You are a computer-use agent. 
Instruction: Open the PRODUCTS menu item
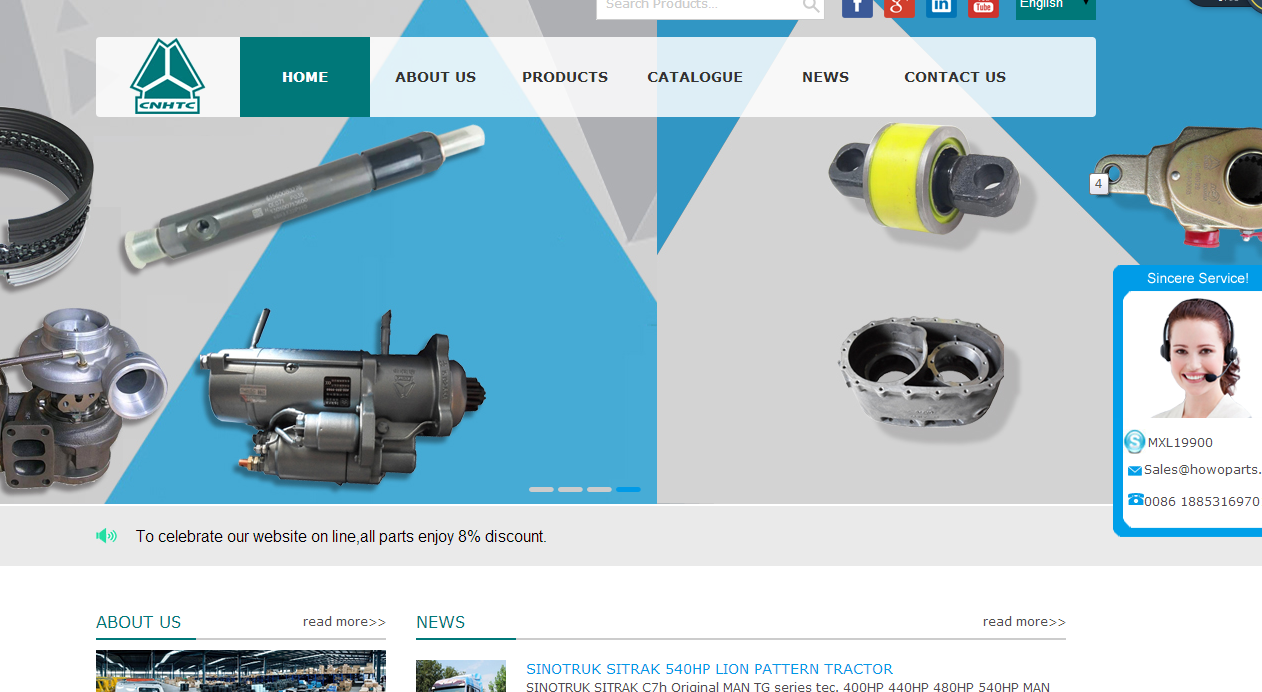(565, 77)
